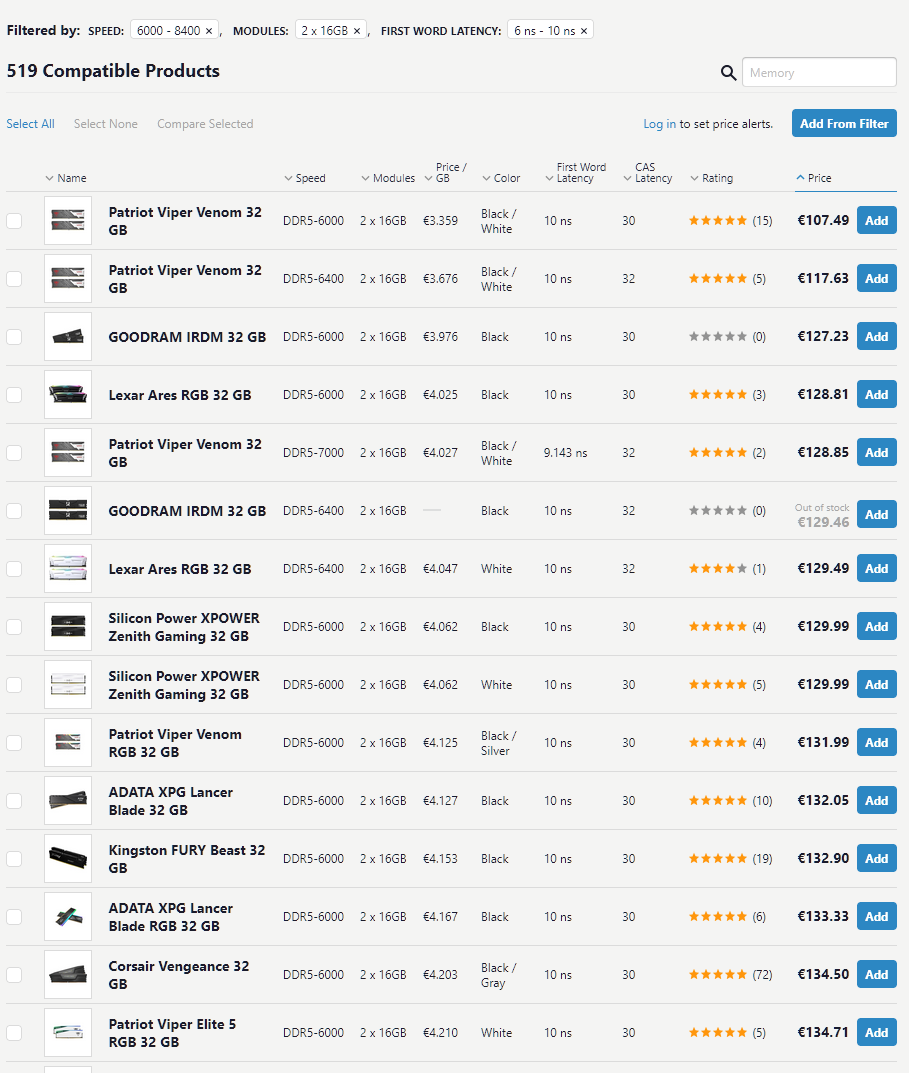Check the box for Patriot Viper Venom DDR5-6000 €107.49

coord(14,220)
